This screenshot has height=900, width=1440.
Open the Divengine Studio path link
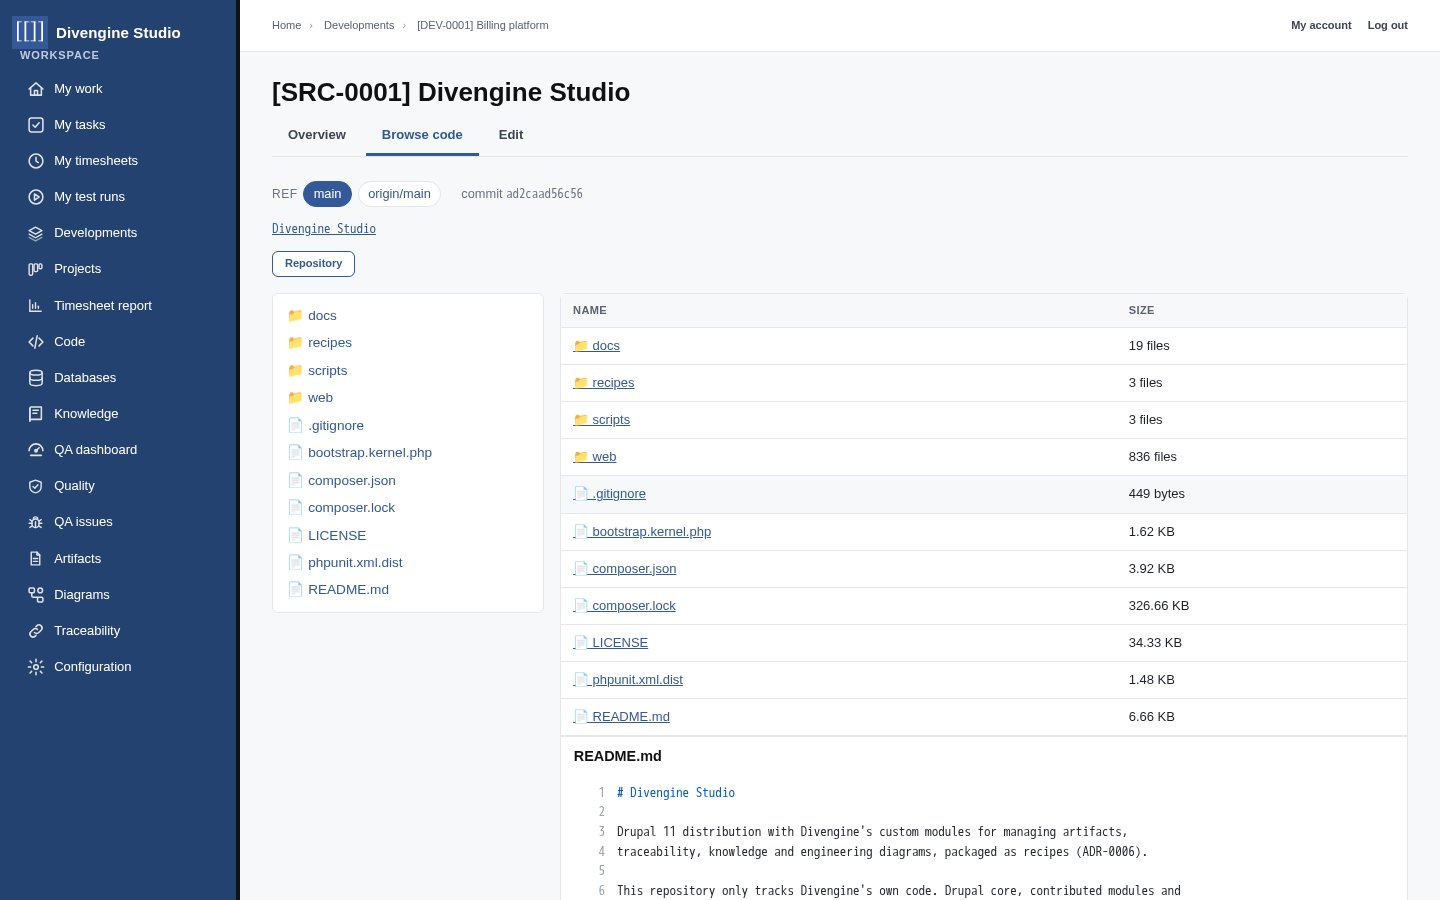coord(324,229)
